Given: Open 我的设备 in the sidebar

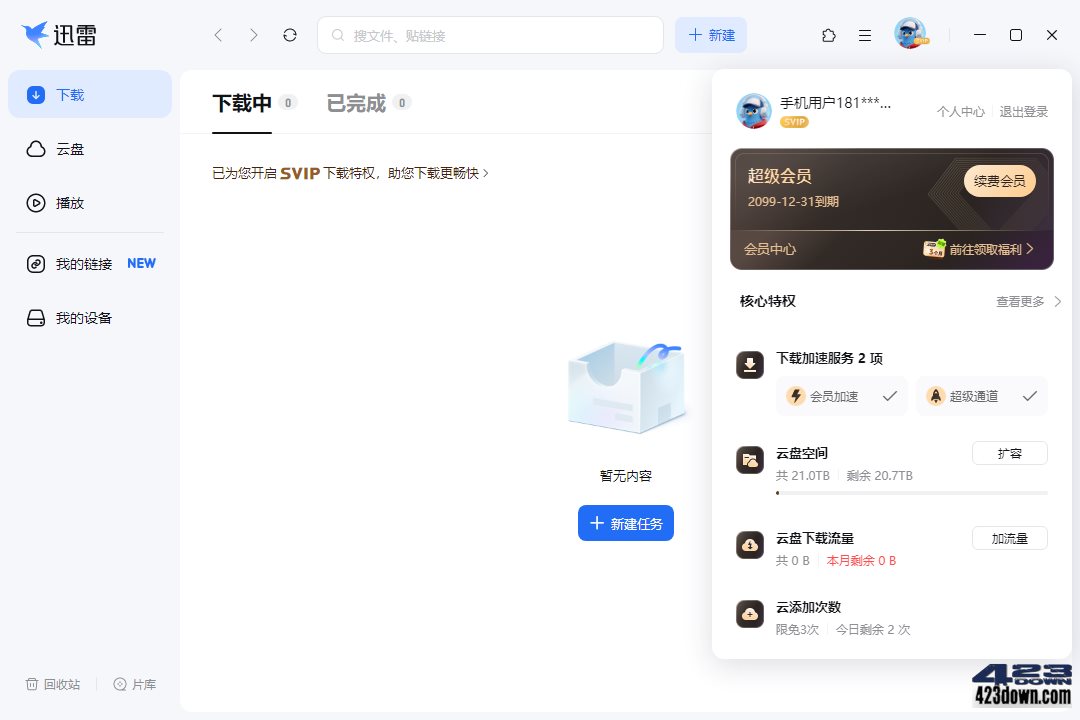Looking at the screenshot, I should (90, 318).
